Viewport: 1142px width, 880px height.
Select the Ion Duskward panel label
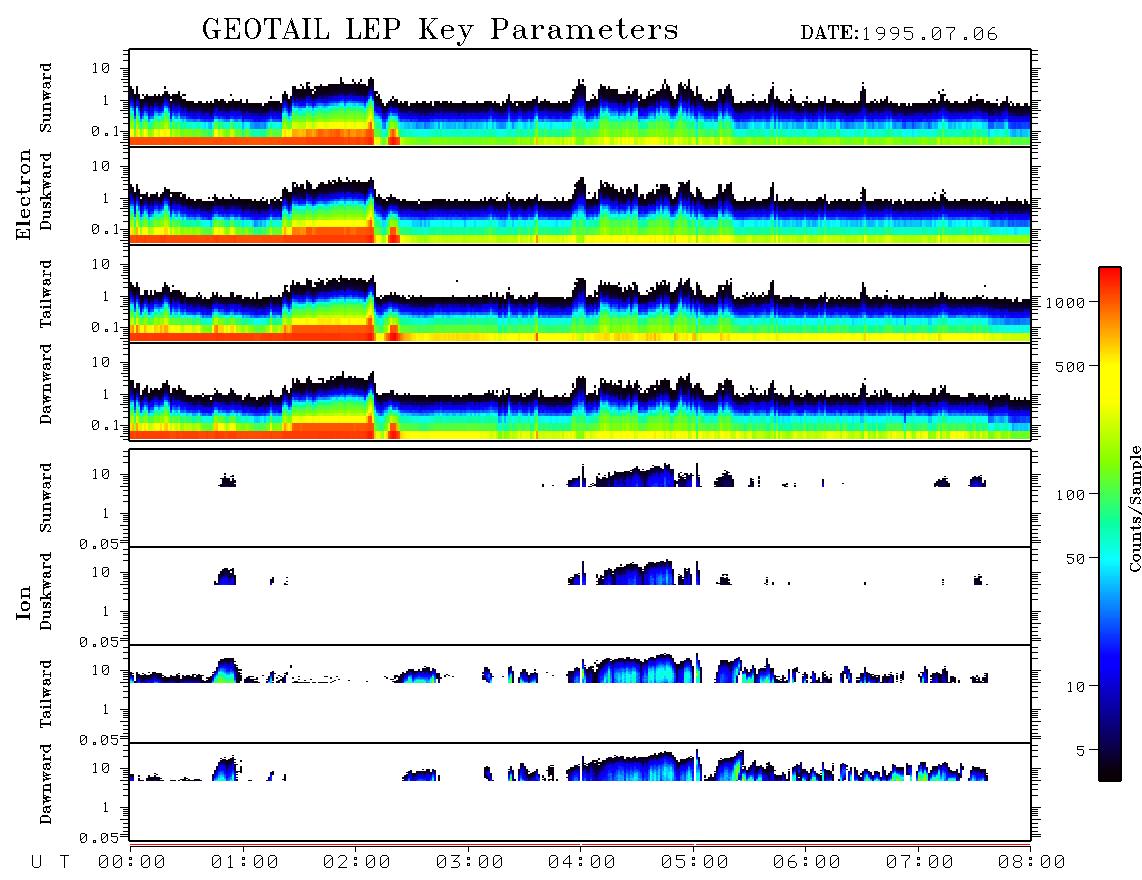click(46, 591)
